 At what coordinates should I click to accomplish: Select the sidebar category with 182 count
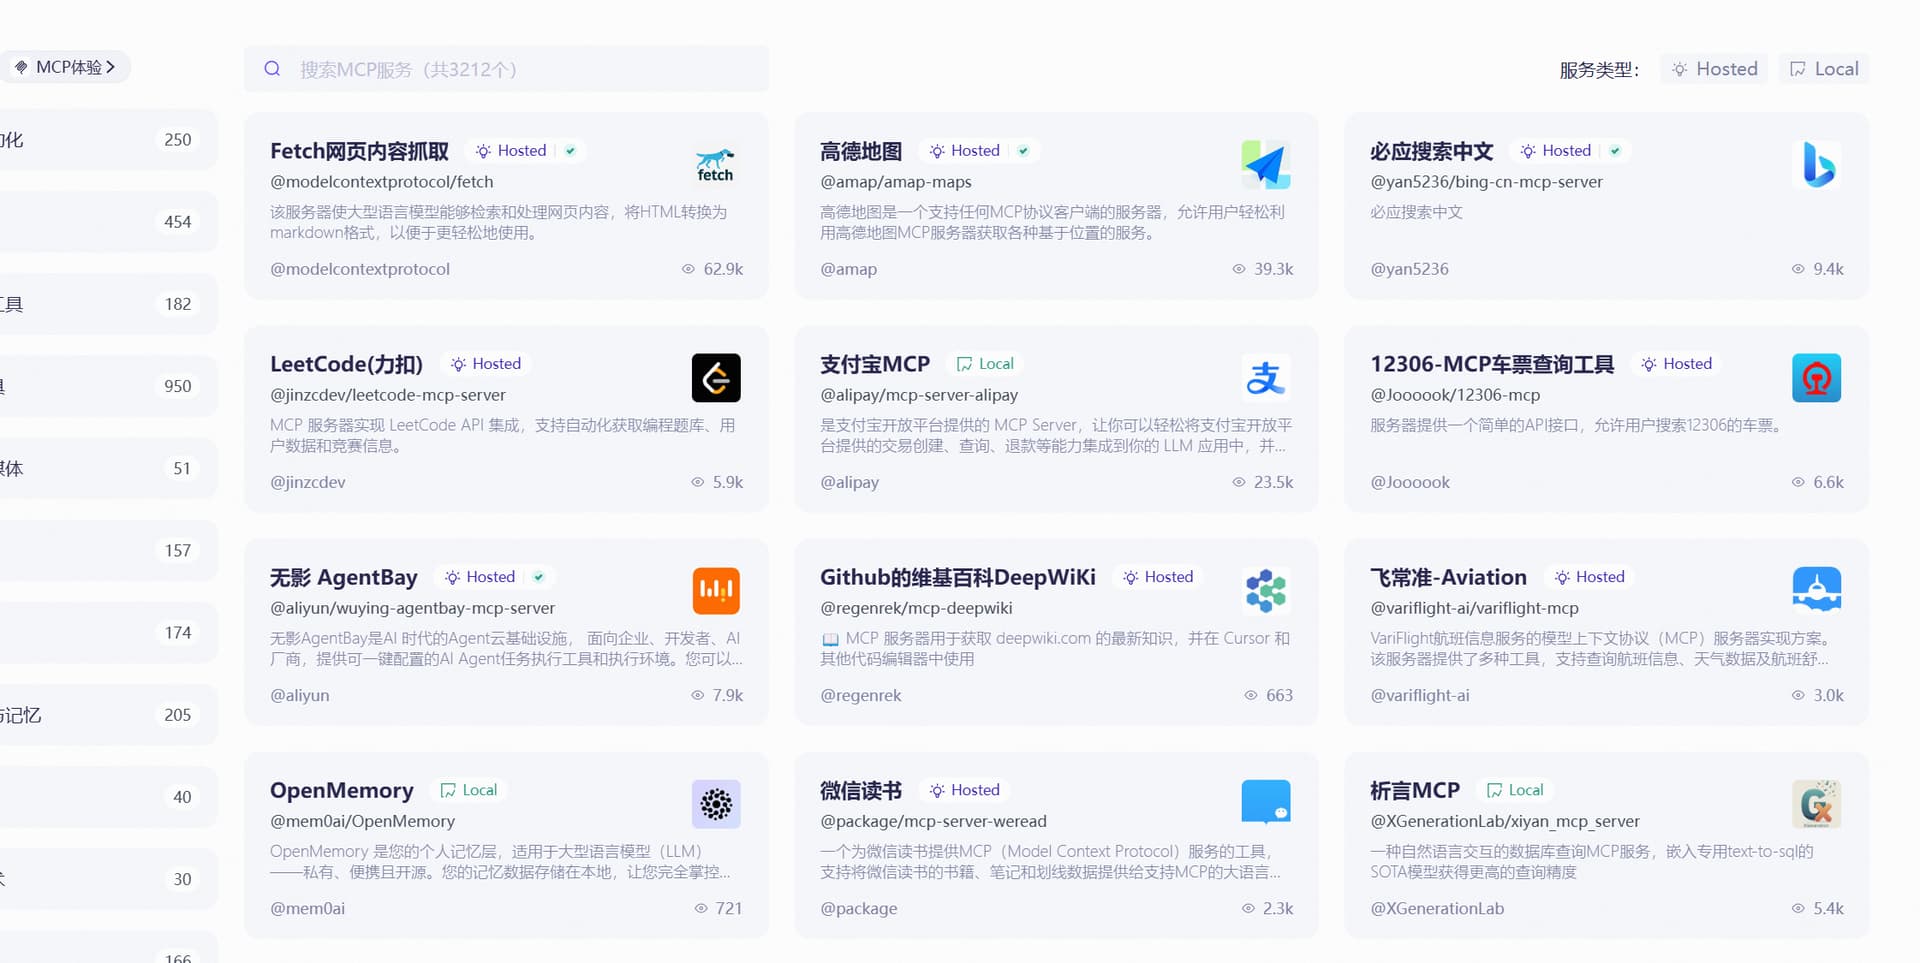pyautogui.click(x=107, y=304)
